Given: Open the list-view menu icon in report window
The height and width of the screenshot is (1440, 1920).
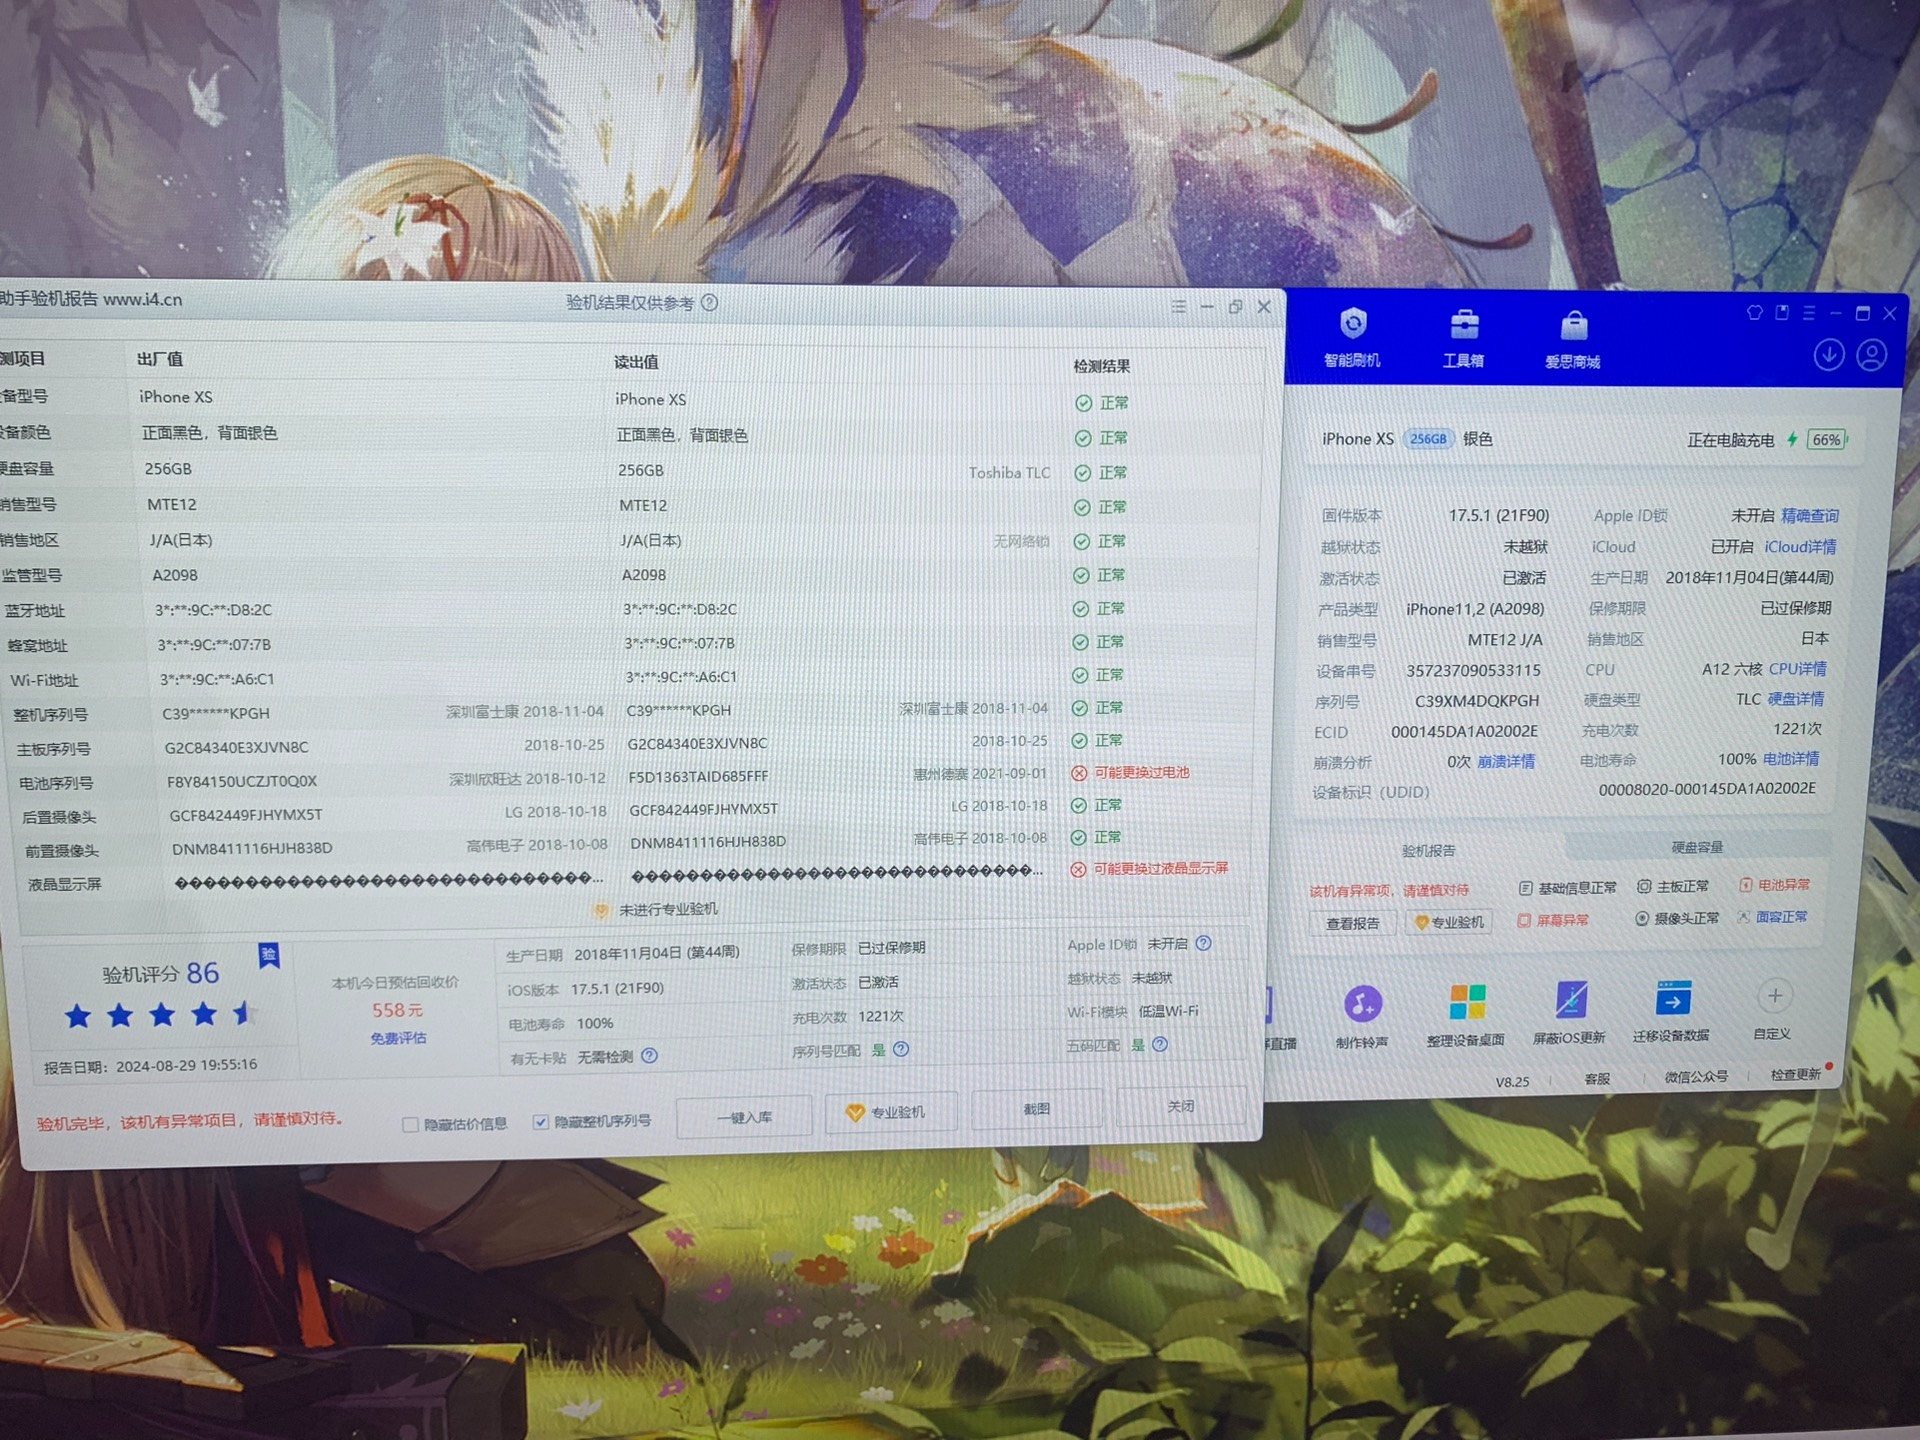Looking at the screenshot, I should coord(1179,307).
